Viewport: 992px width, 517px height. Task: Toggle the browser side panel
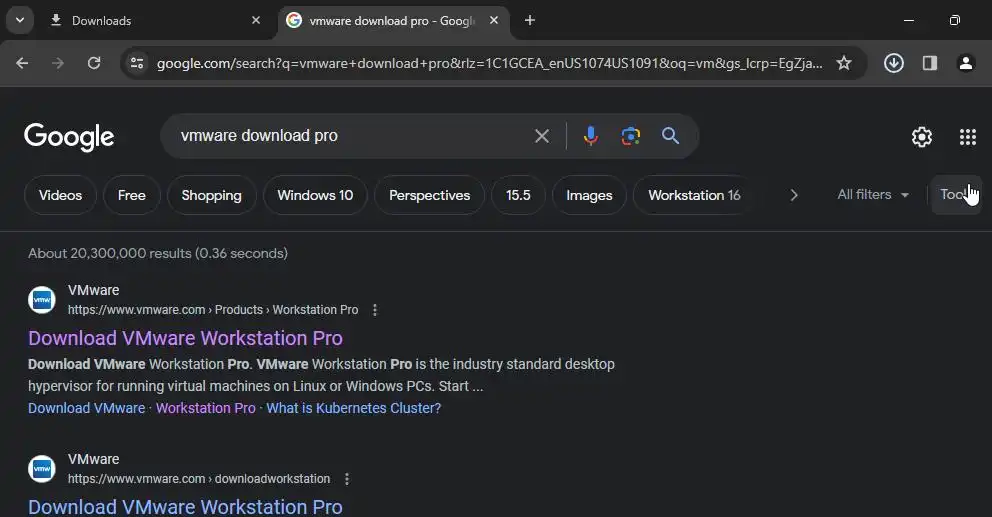[x=929, y=63]
